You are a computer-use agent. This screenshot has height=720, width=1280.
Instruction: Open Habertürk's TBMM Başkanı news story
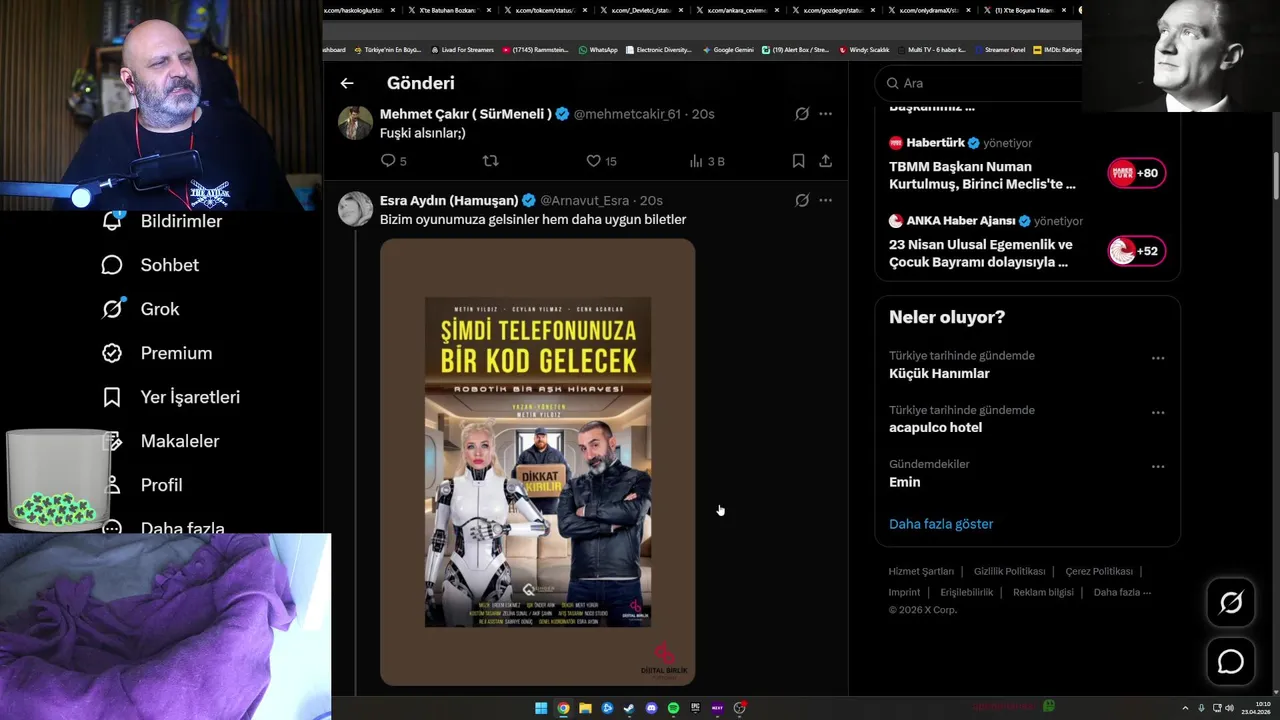(982, 175)
